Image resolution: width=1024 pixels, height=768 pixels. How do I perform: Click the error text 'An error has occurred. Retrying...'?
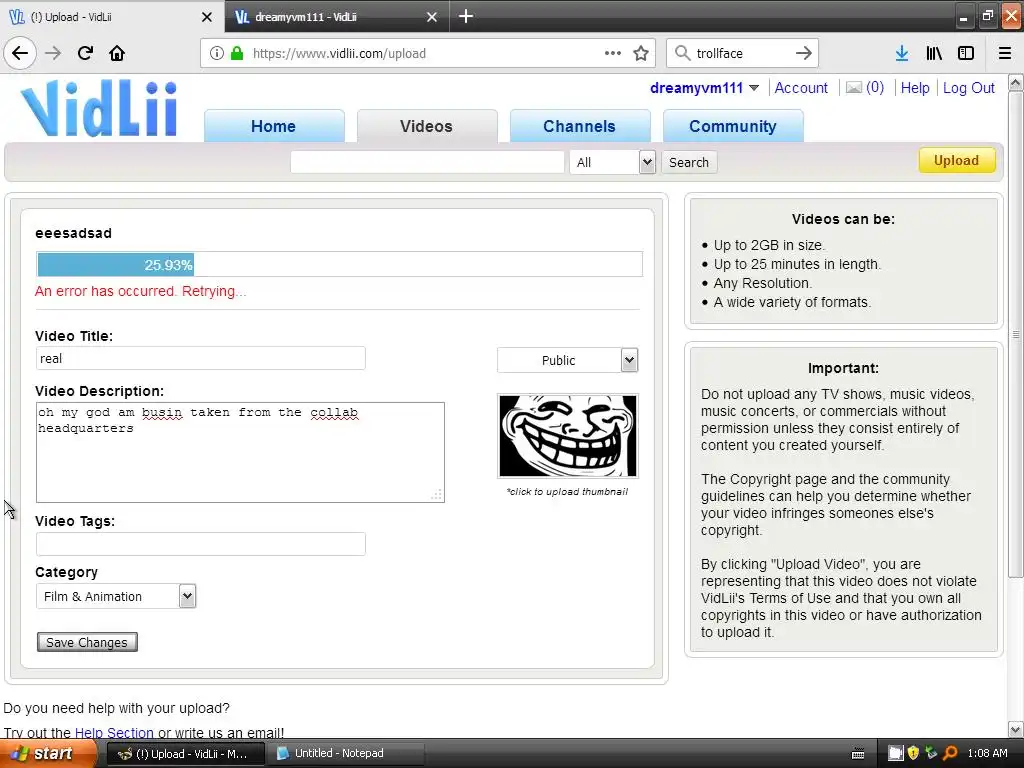(x=140, y=291)
